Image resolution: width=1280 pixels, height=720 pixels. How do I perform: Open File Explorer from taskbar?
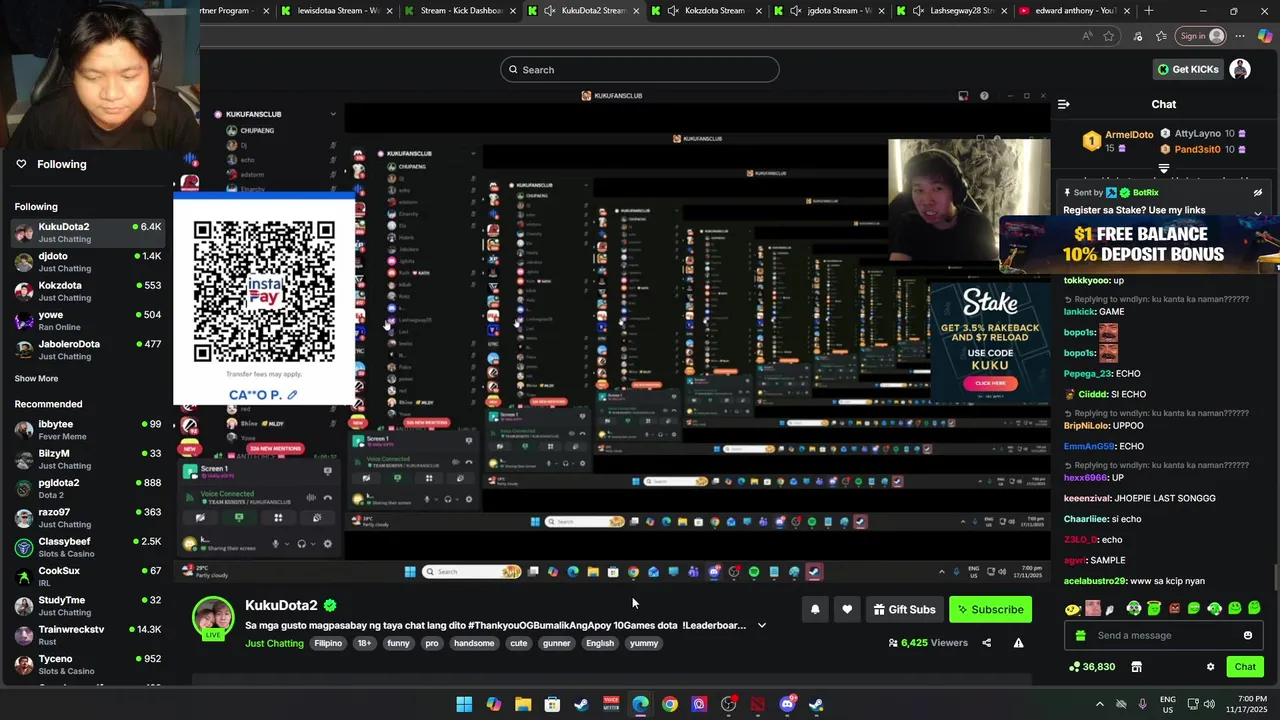coord(523,704)
